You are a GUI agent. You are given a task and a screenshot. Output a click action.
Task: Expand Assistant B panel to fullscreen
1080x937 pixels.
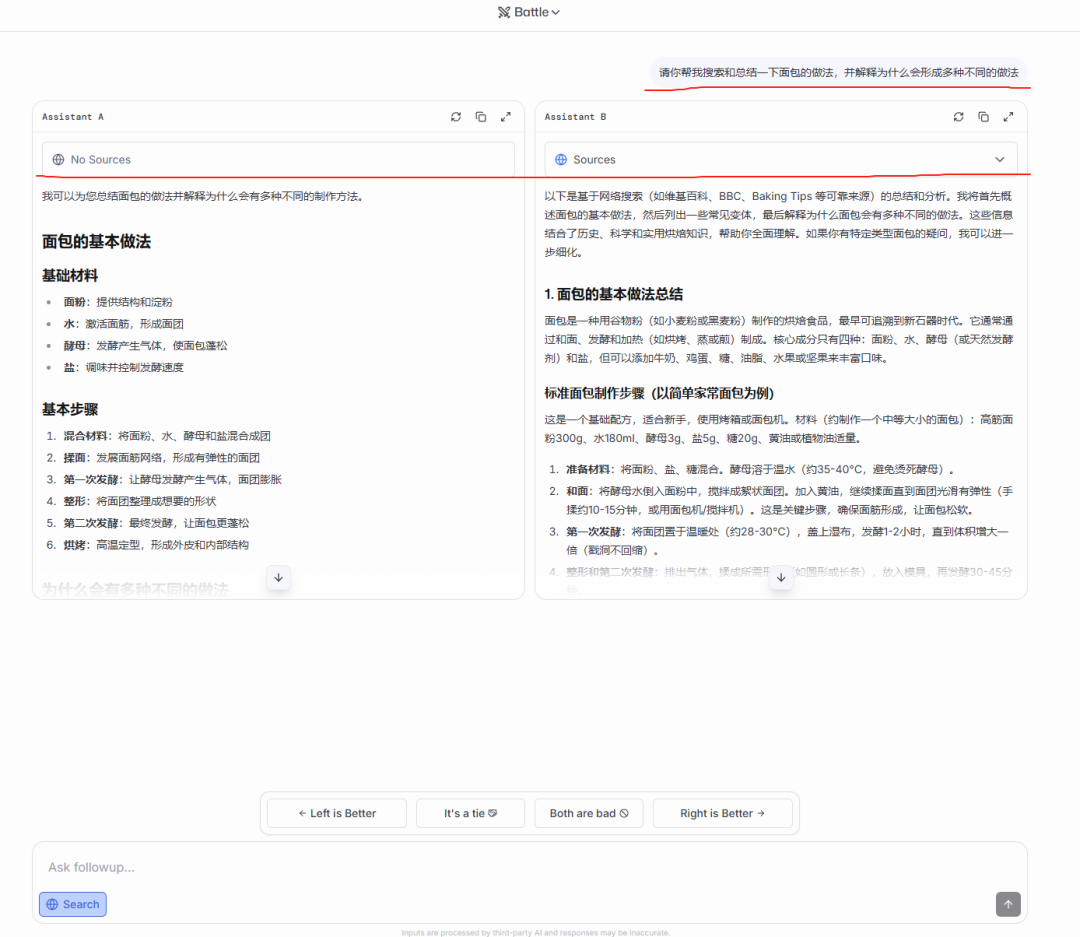tap(1009, 117)
